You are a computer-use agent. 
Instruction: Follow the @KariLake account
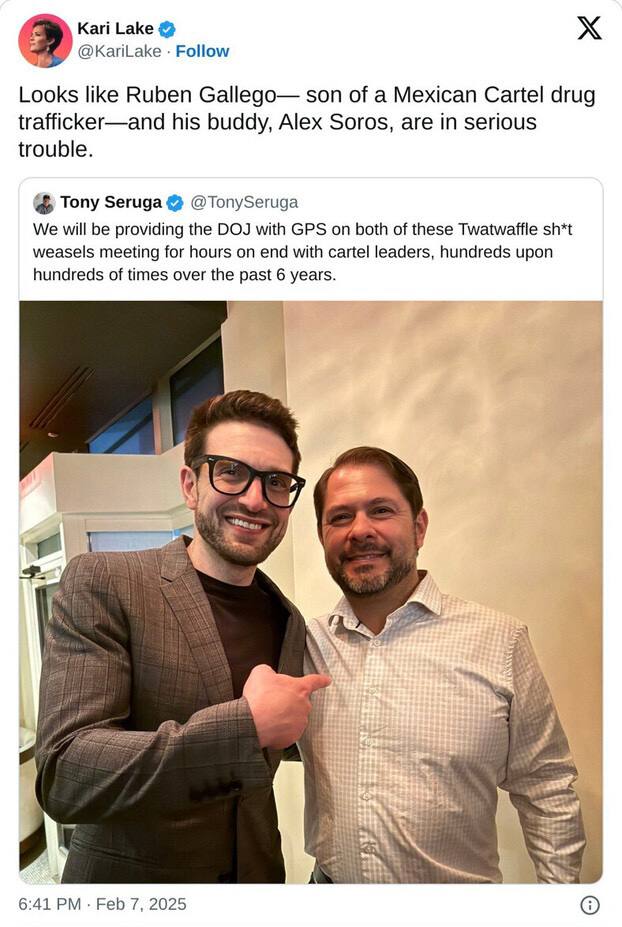coord(202,51)
